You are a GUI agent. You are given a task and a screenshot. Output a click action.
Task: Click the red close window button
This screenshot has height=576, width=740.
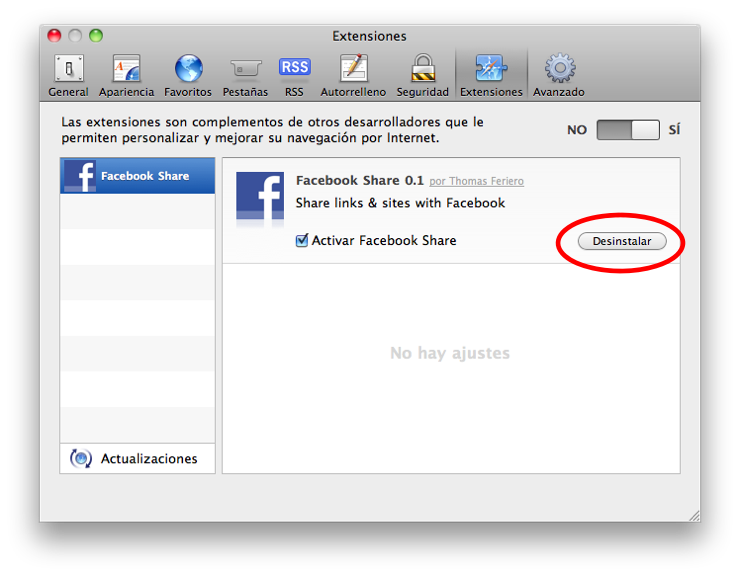(x=54, y=35)
